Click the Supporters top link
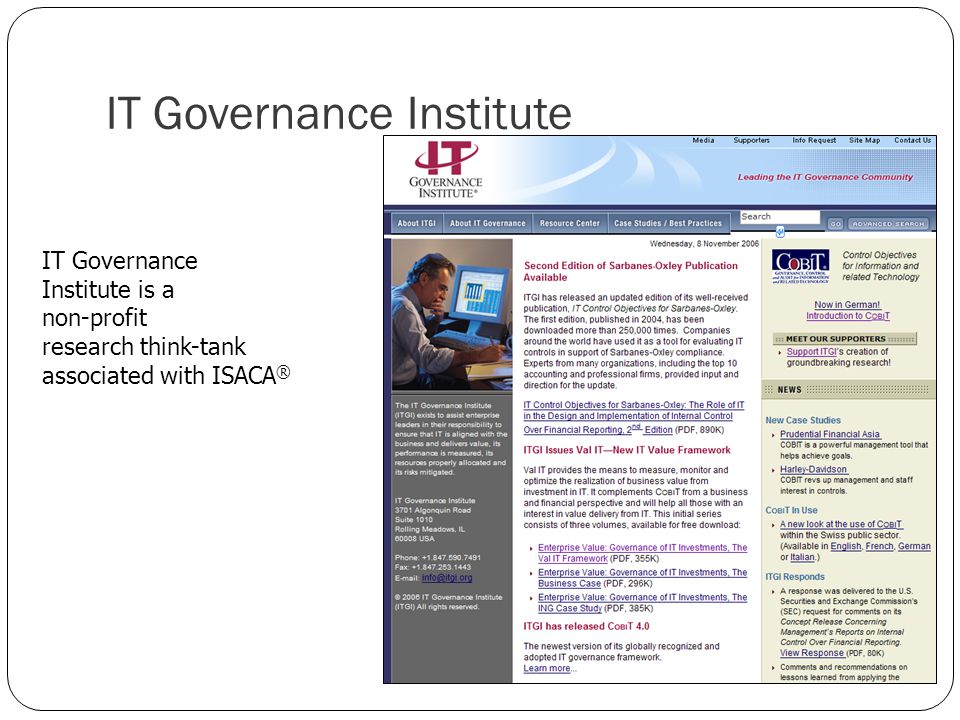Screen dimensions: 960x720 [x=751, y=140]
